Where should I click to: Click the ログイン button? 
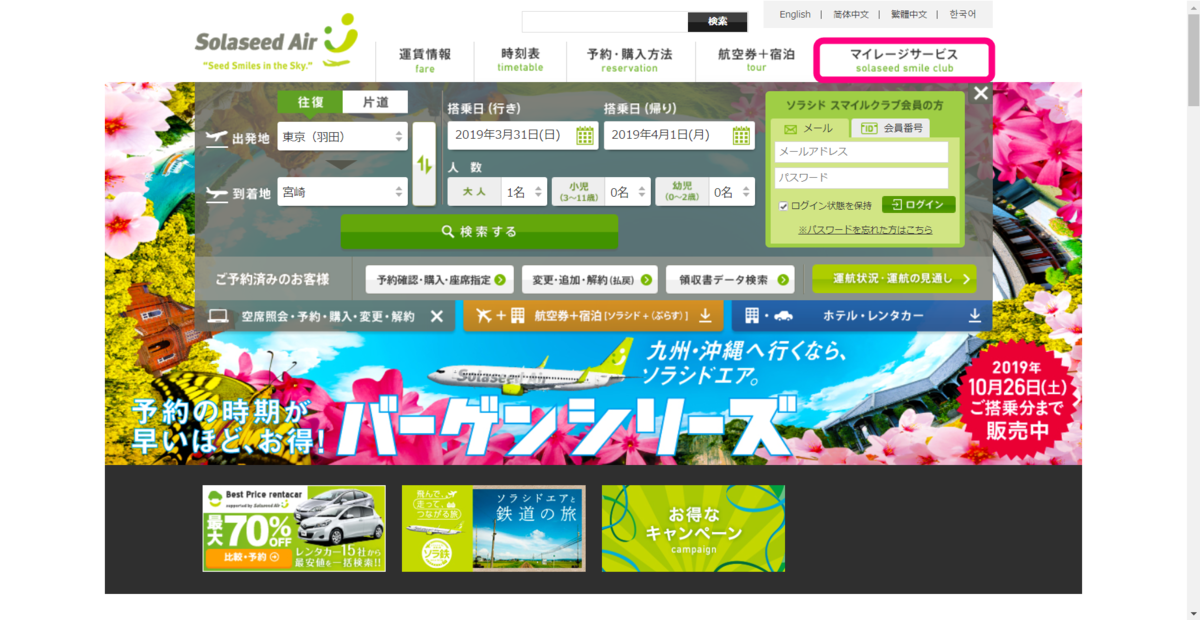click(x=918, y=204)
